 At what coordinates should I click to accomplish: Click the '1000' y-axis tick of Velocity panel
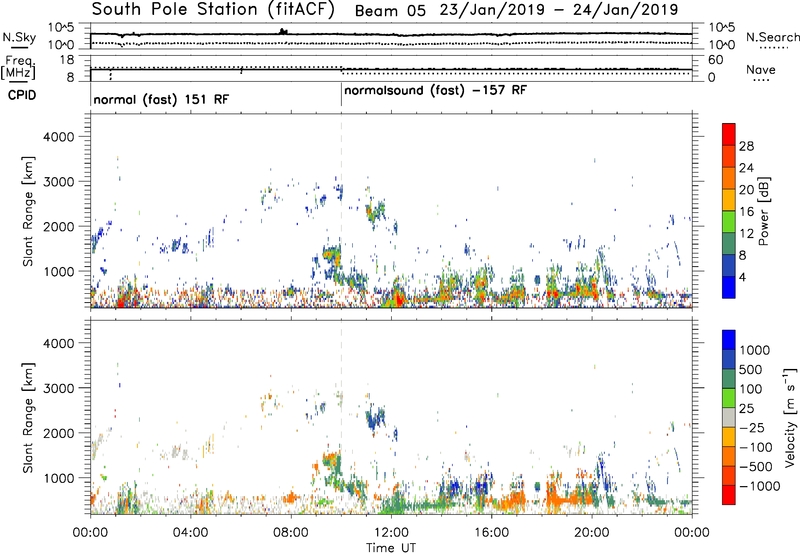tap(58, 477)
